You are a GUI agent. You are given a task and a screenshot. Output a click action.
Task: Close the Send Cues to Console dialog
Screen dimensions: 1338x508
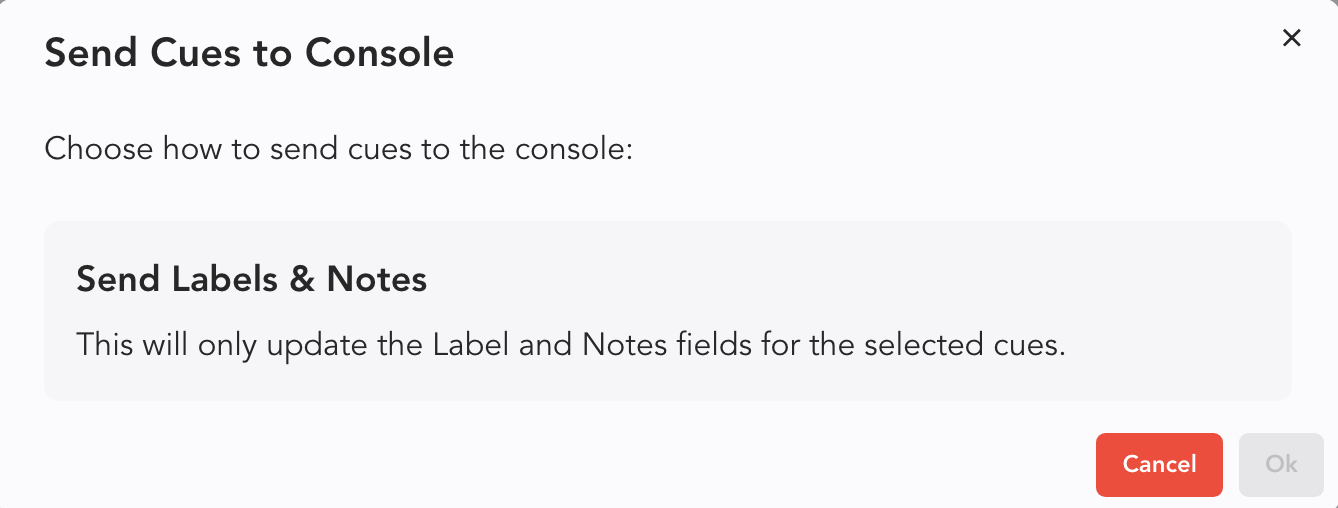pos(1291,38)
